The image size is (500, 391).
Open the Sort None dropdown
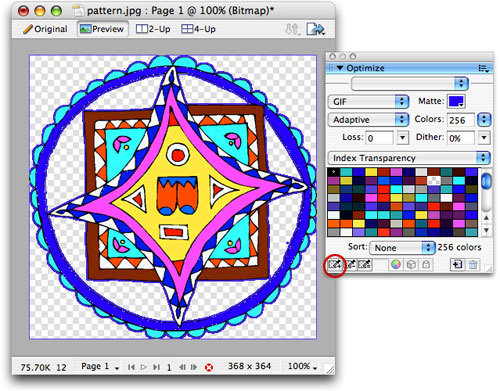click(402, 248)
